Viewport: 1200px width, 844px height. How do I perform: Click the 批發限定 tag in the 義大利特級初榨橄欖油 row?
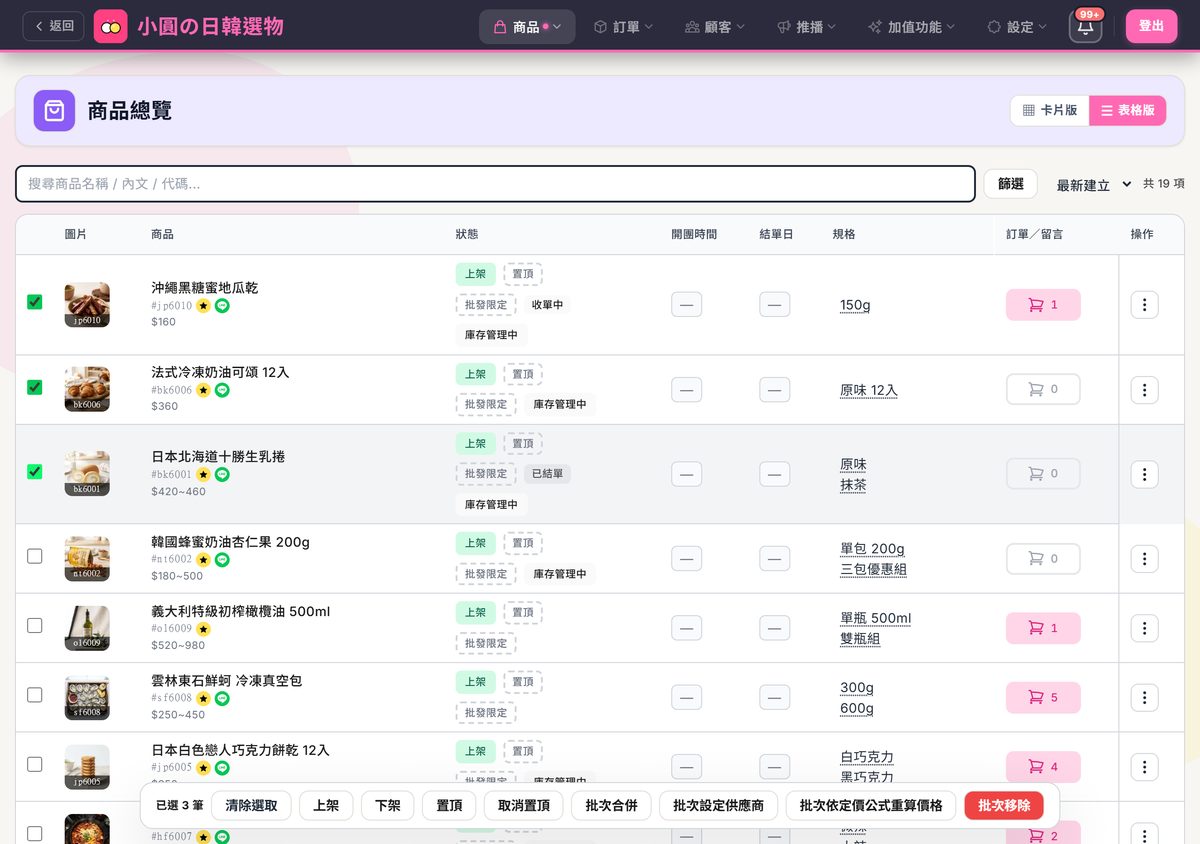[x=486, y=643]
